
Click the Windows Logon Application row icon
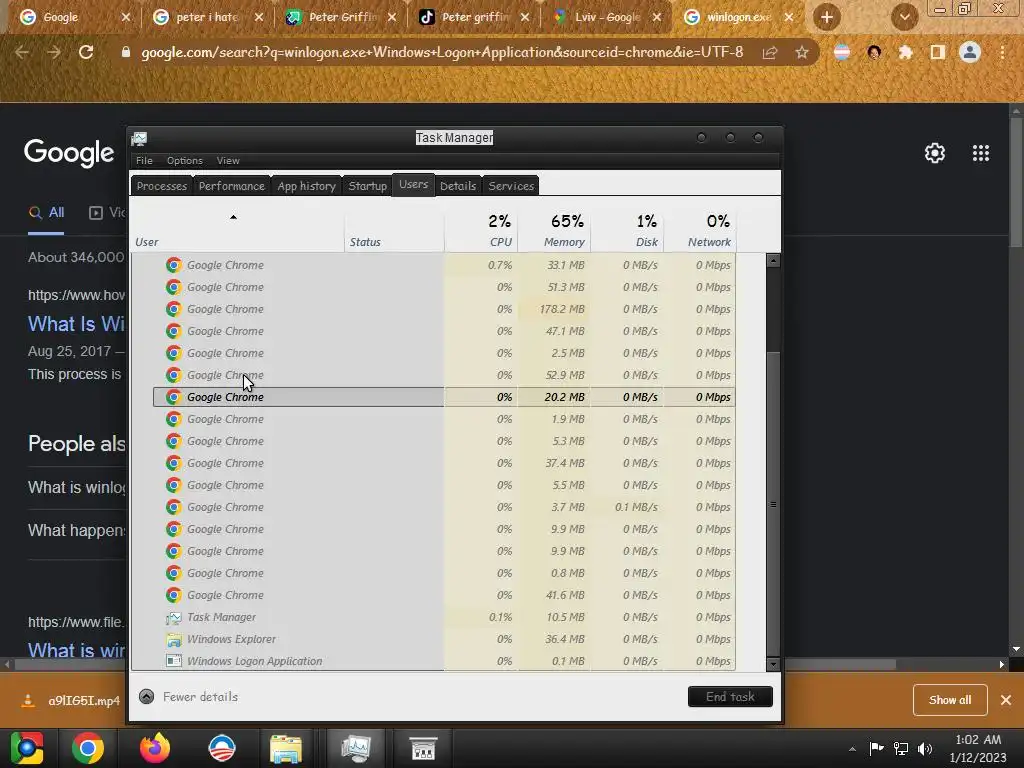click(174, 661)
